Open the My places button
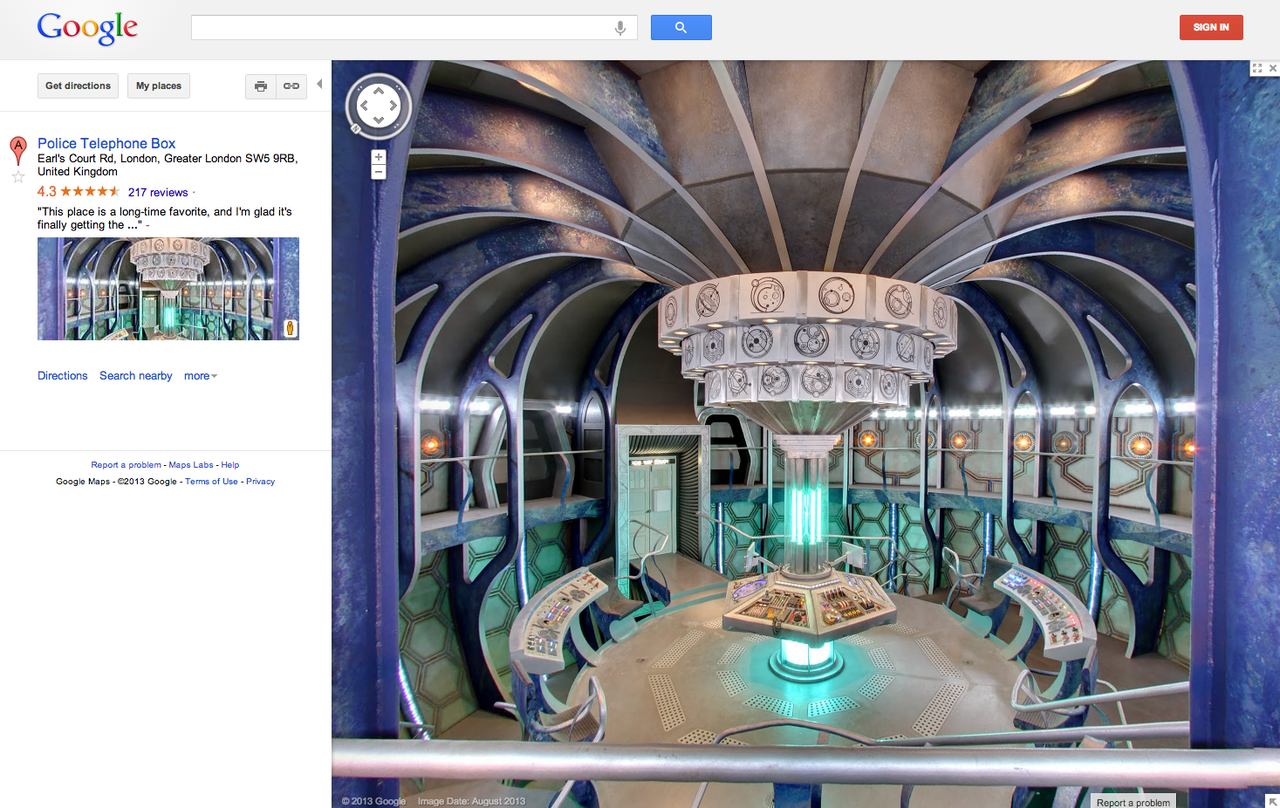This screenshot has width=1280, height=808. pyautogui.click(x=159, y=86)
